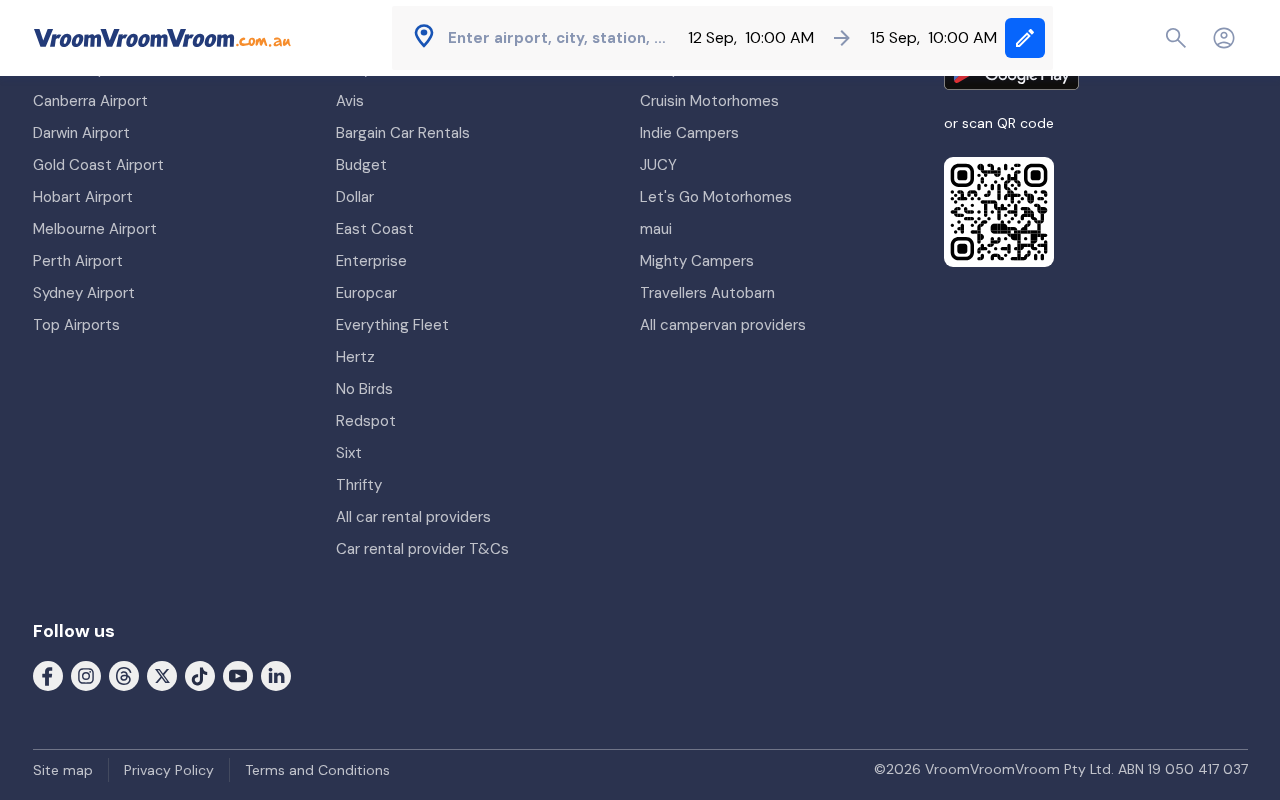Open the Mighty Campers link
The height and width of the screenshot is (800, 1280).
(x=697, y=261)
